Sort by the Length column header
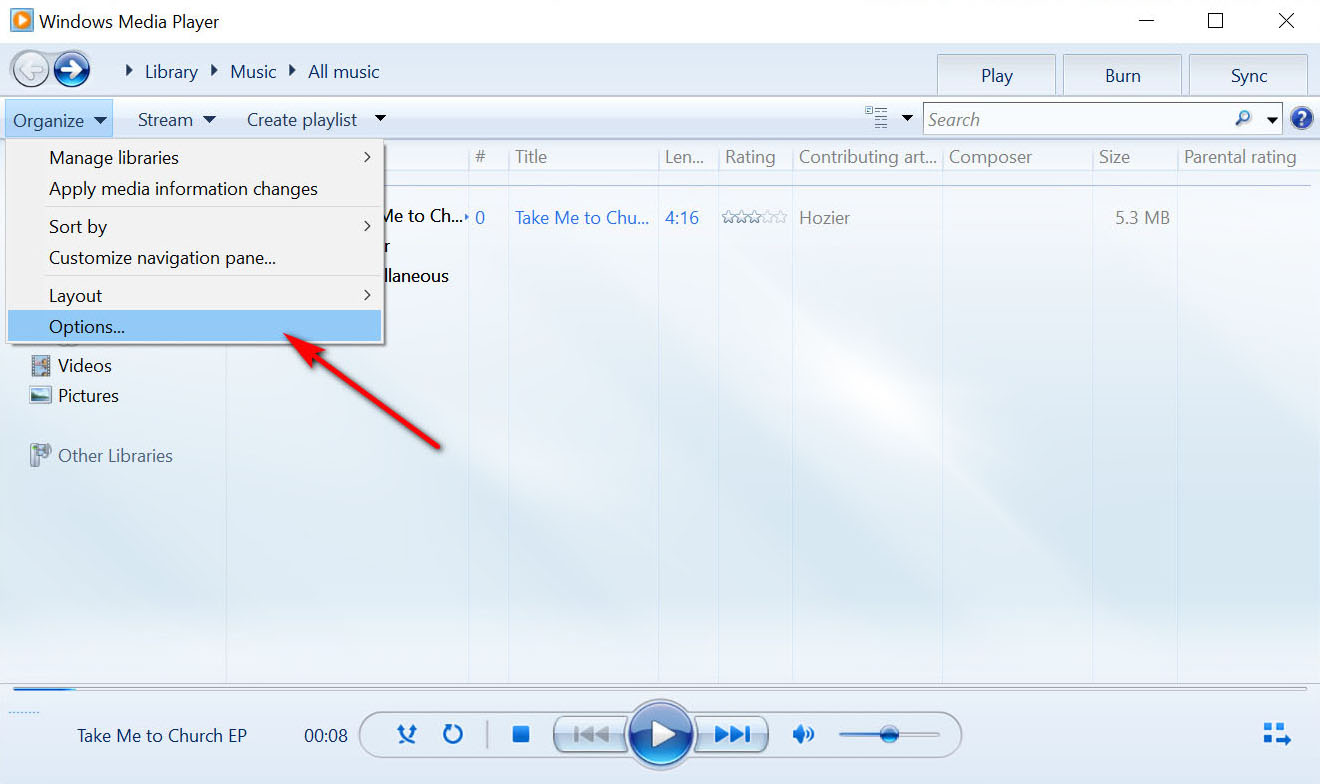 click(688, 157)
